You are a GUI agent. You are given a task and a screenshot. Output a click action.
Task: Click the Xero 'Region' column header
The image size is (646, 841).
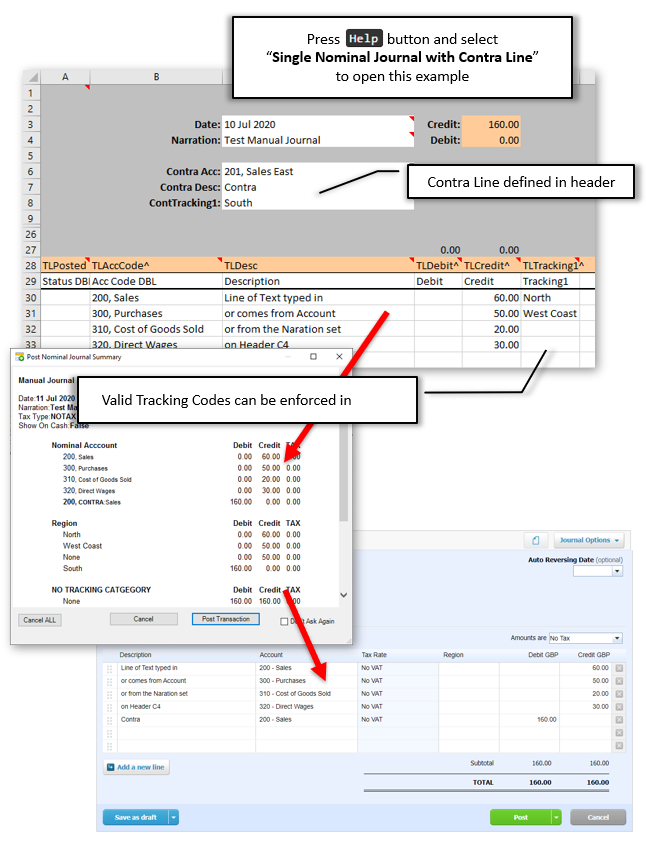(x=453, y=655)
